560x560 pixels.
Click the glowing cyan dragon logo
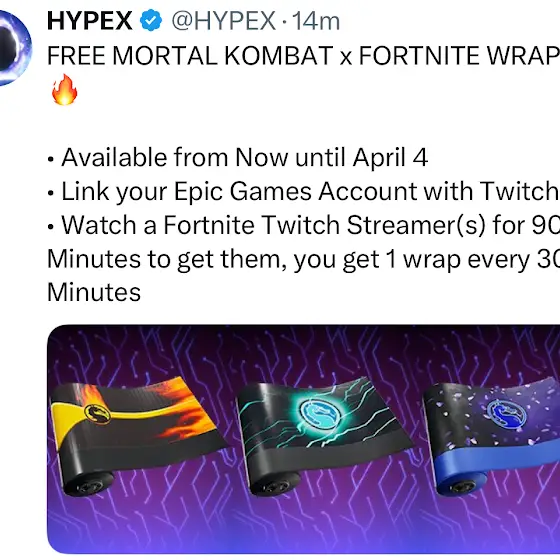pos(320,414)
